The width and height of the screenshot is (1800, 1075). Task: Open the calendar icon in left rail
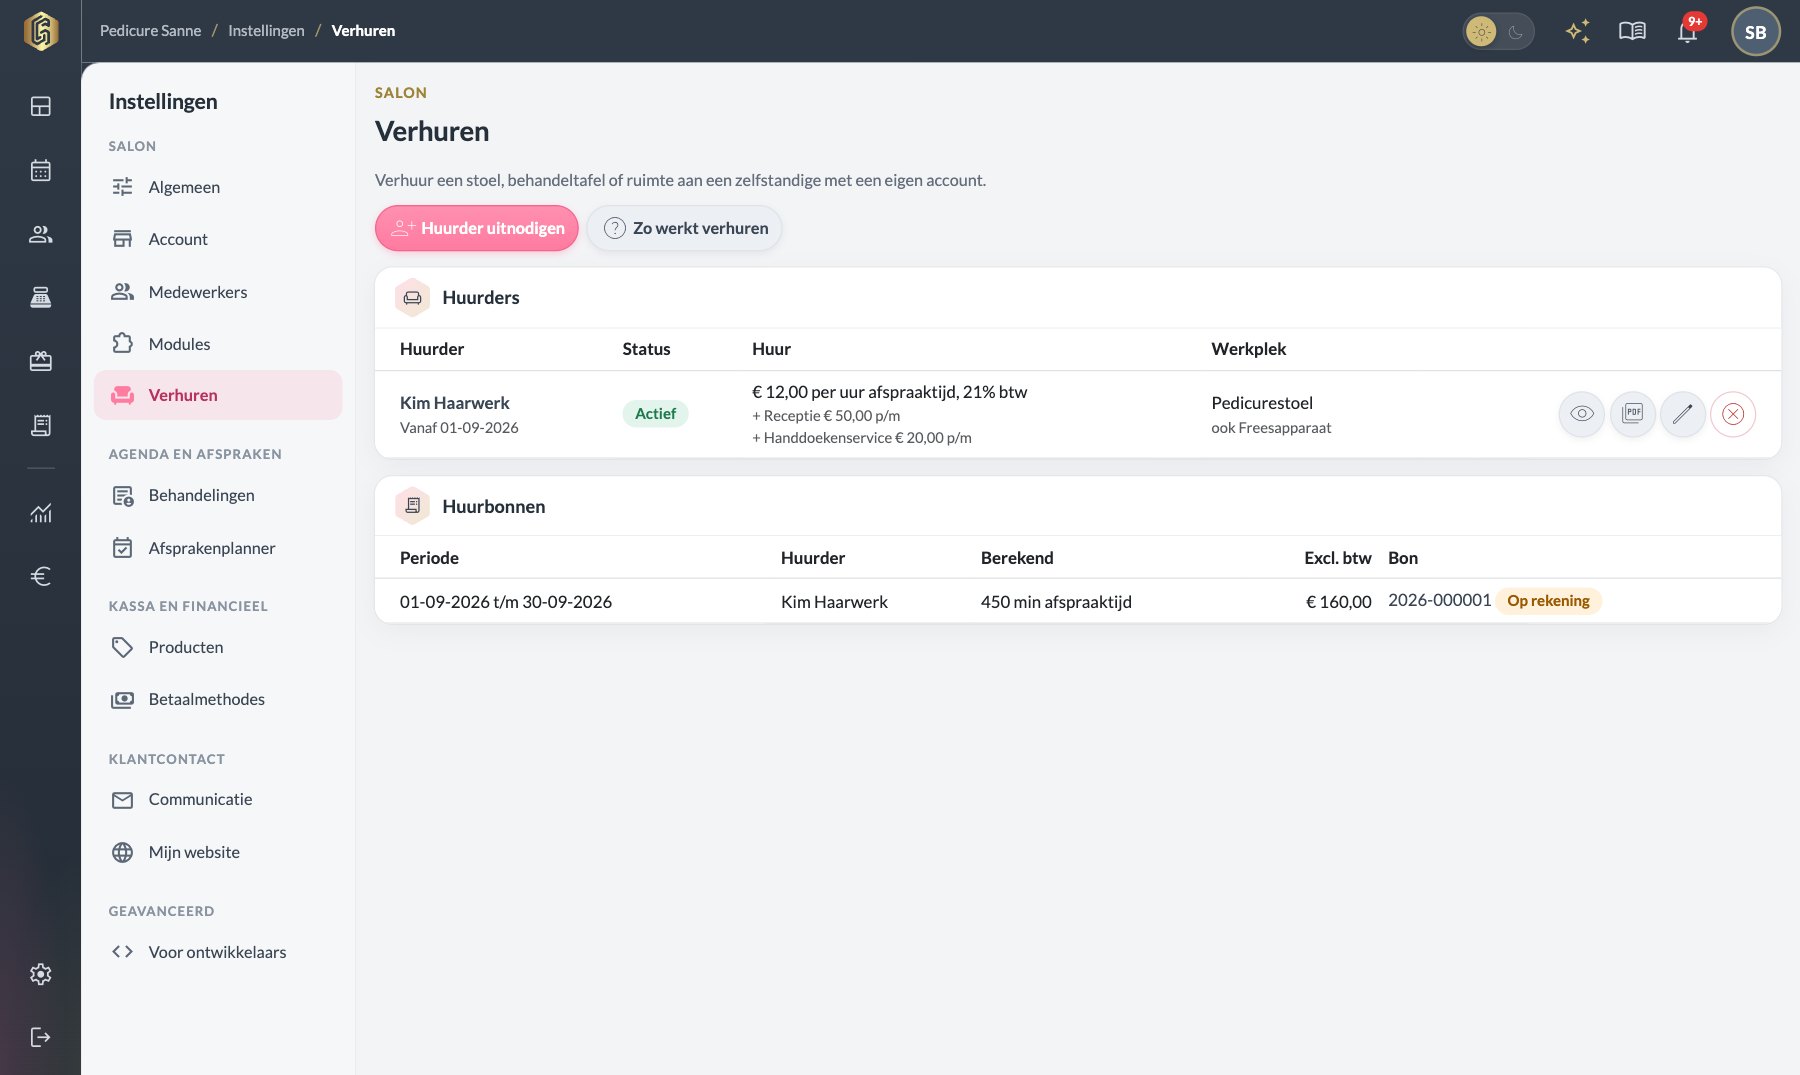point(40,170)
